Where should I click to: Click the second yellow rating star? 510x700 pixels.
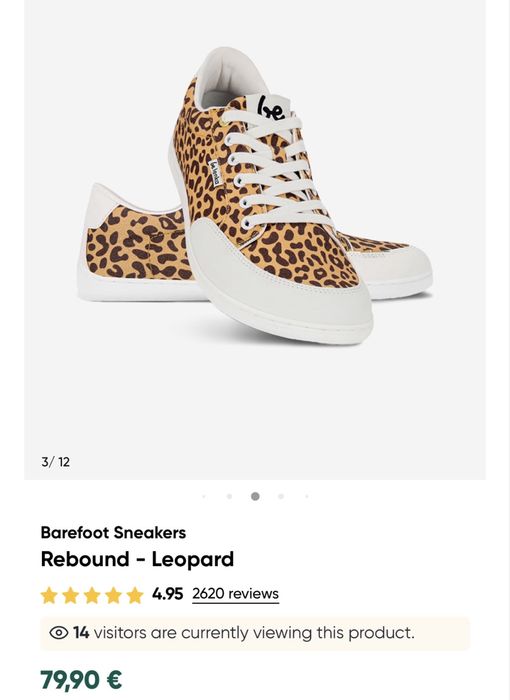pos(71,595)
